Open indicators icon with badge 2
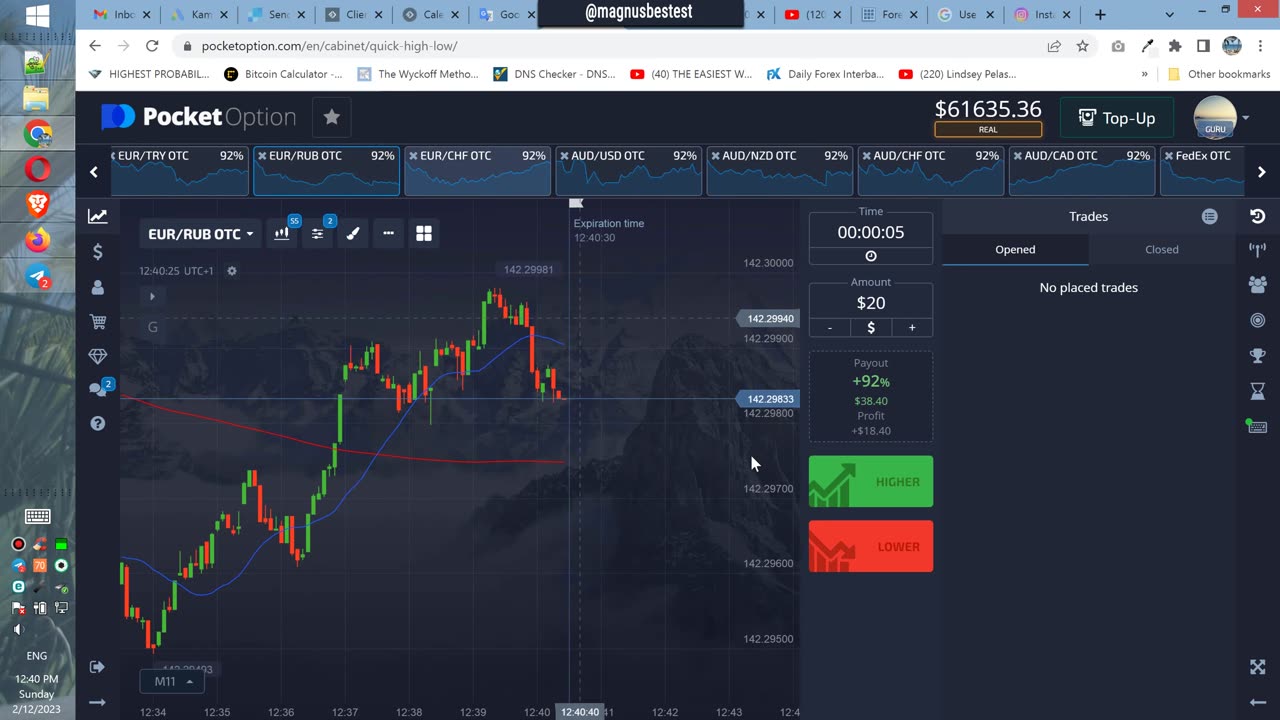Viewport: 1280px width, 720px height. pos(318,233)
